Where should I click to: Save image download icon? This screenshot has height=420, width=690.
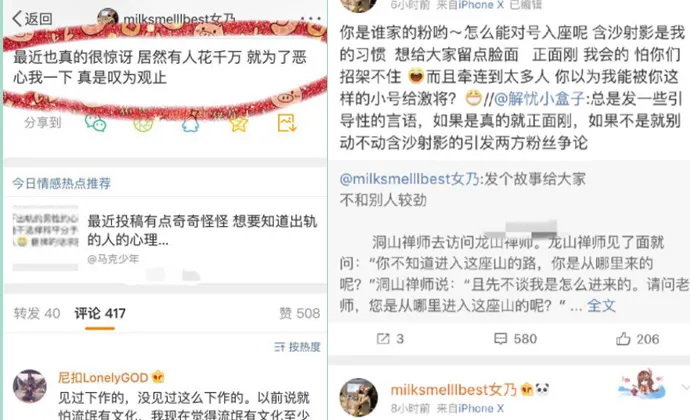tap(287, 123)
